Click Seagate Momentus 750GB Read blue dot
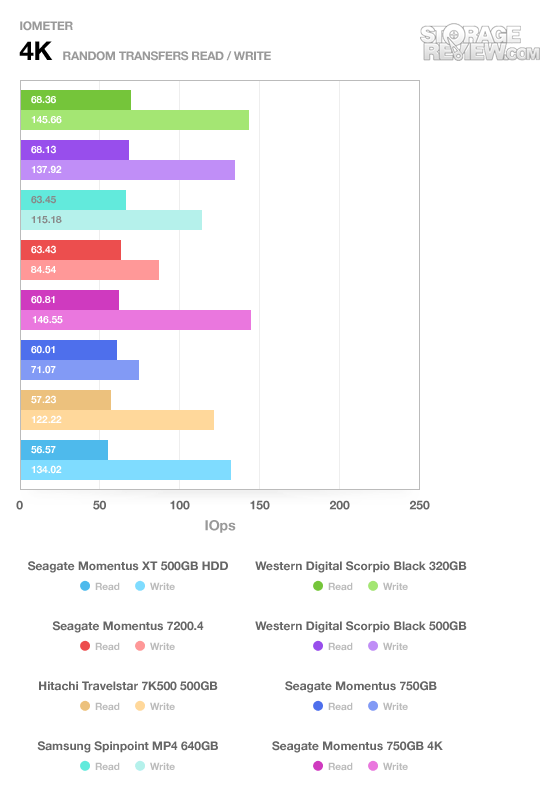Screen dimensions: 560x790 point(318,706)
